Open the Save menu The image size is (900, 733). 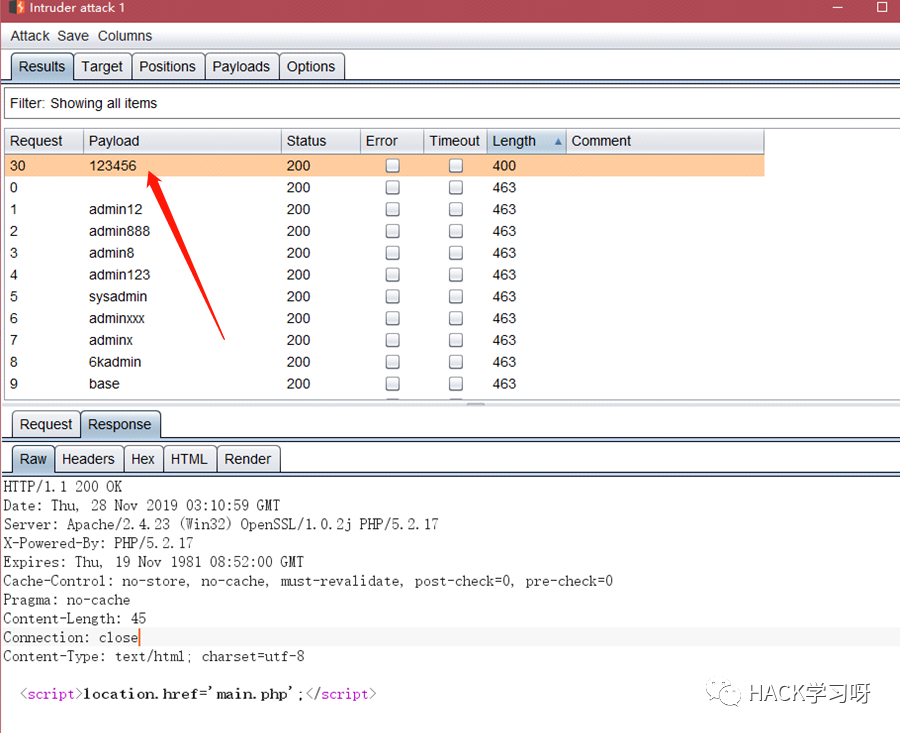(x=73, y=36)
